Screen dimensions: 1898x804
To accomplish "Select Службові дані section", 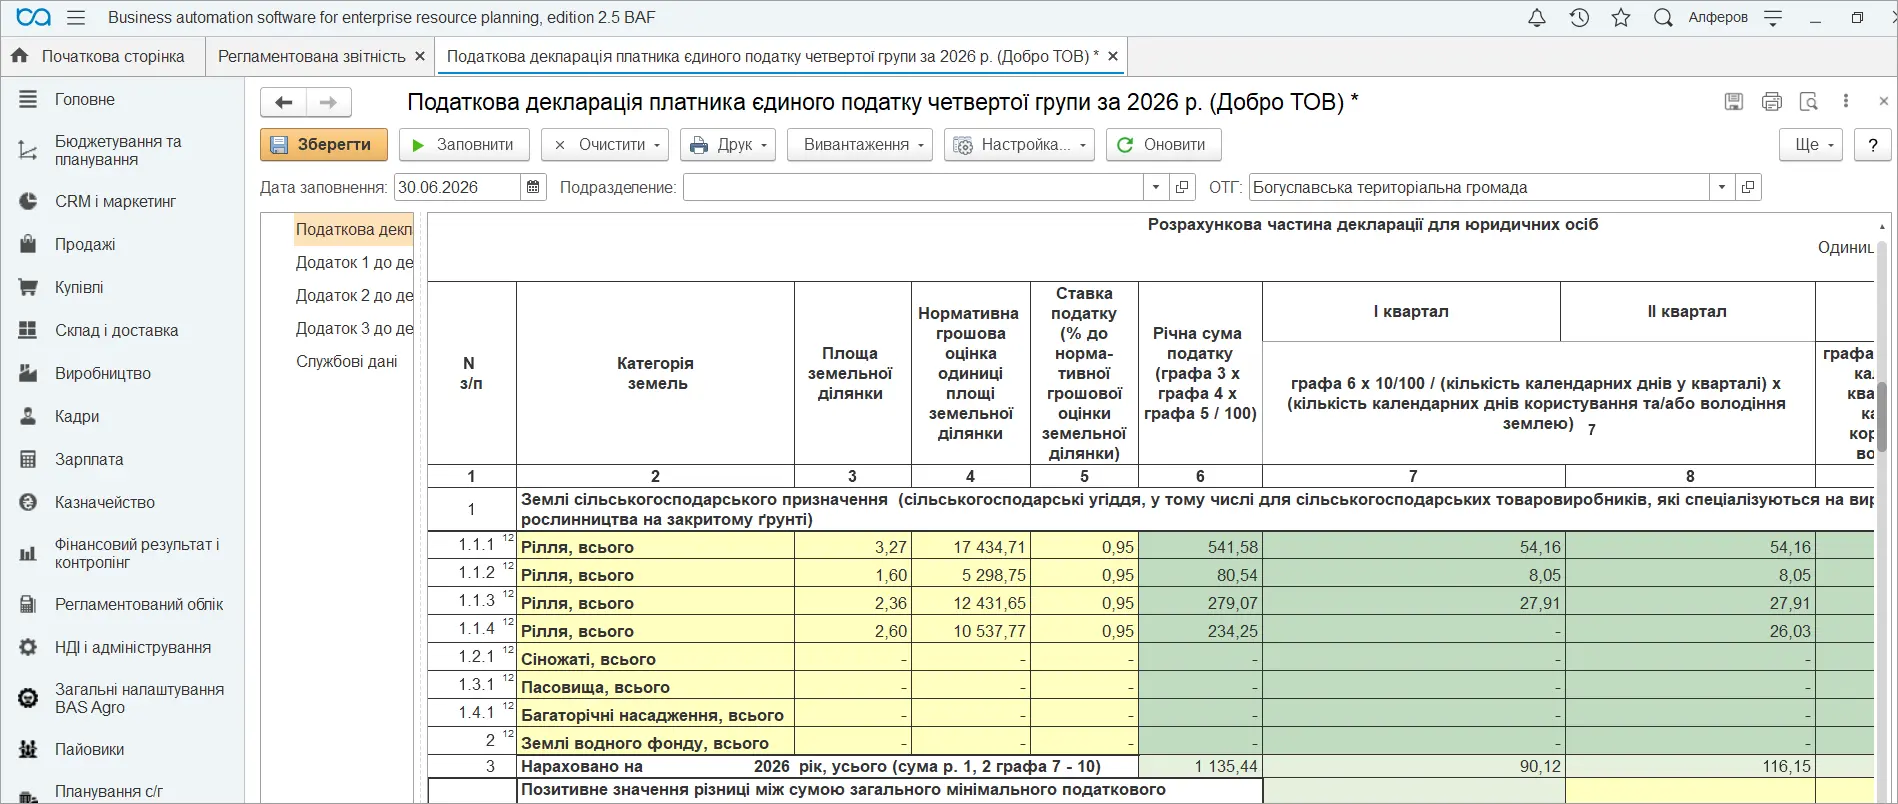I will (x=346, y=361).
